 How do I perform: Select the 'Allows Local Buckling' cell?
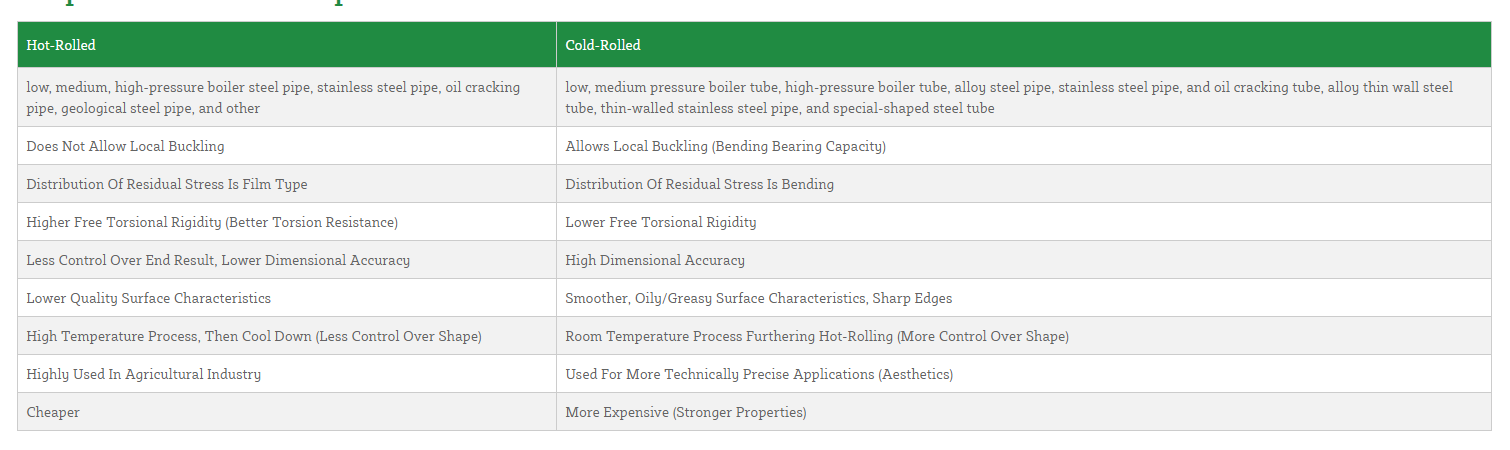pos(725,146)
